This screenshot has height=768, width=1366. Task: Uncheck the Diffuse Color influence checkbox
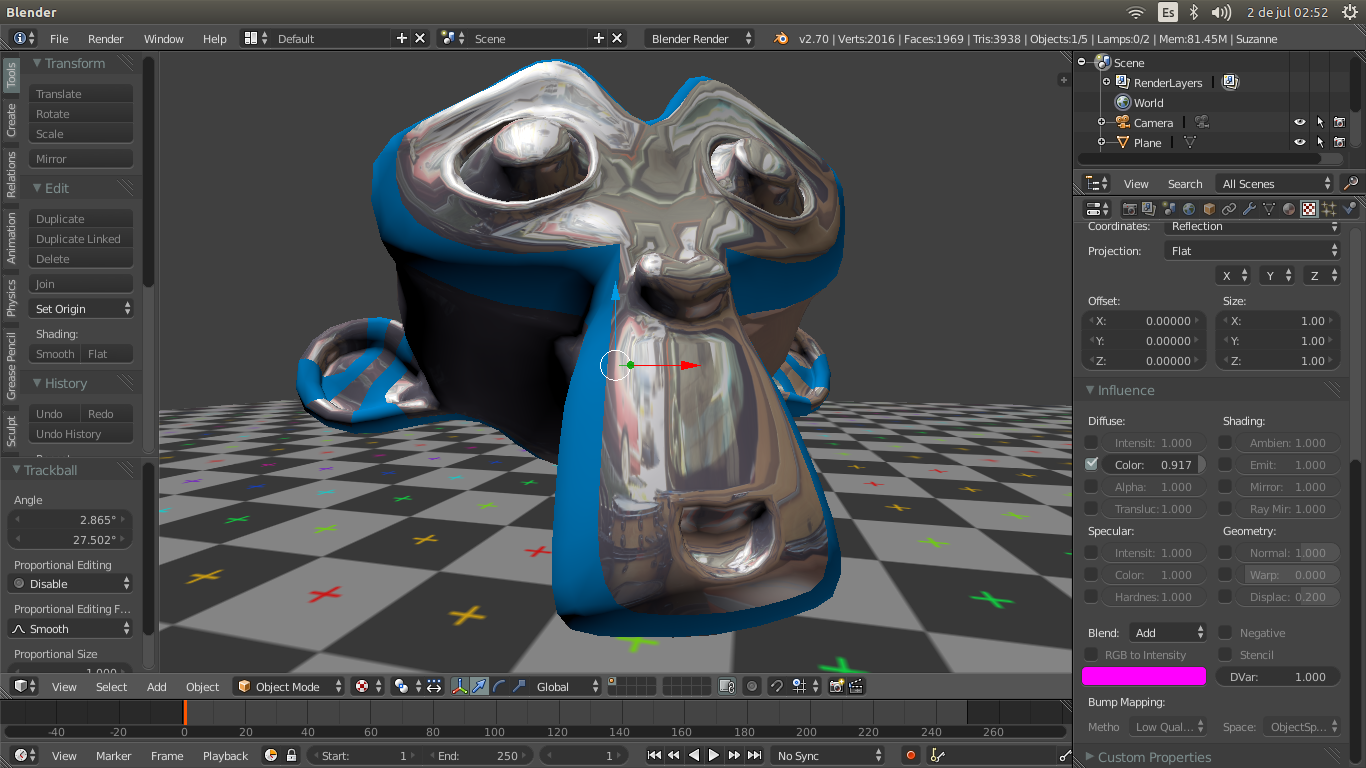[x=1091, y=465]
